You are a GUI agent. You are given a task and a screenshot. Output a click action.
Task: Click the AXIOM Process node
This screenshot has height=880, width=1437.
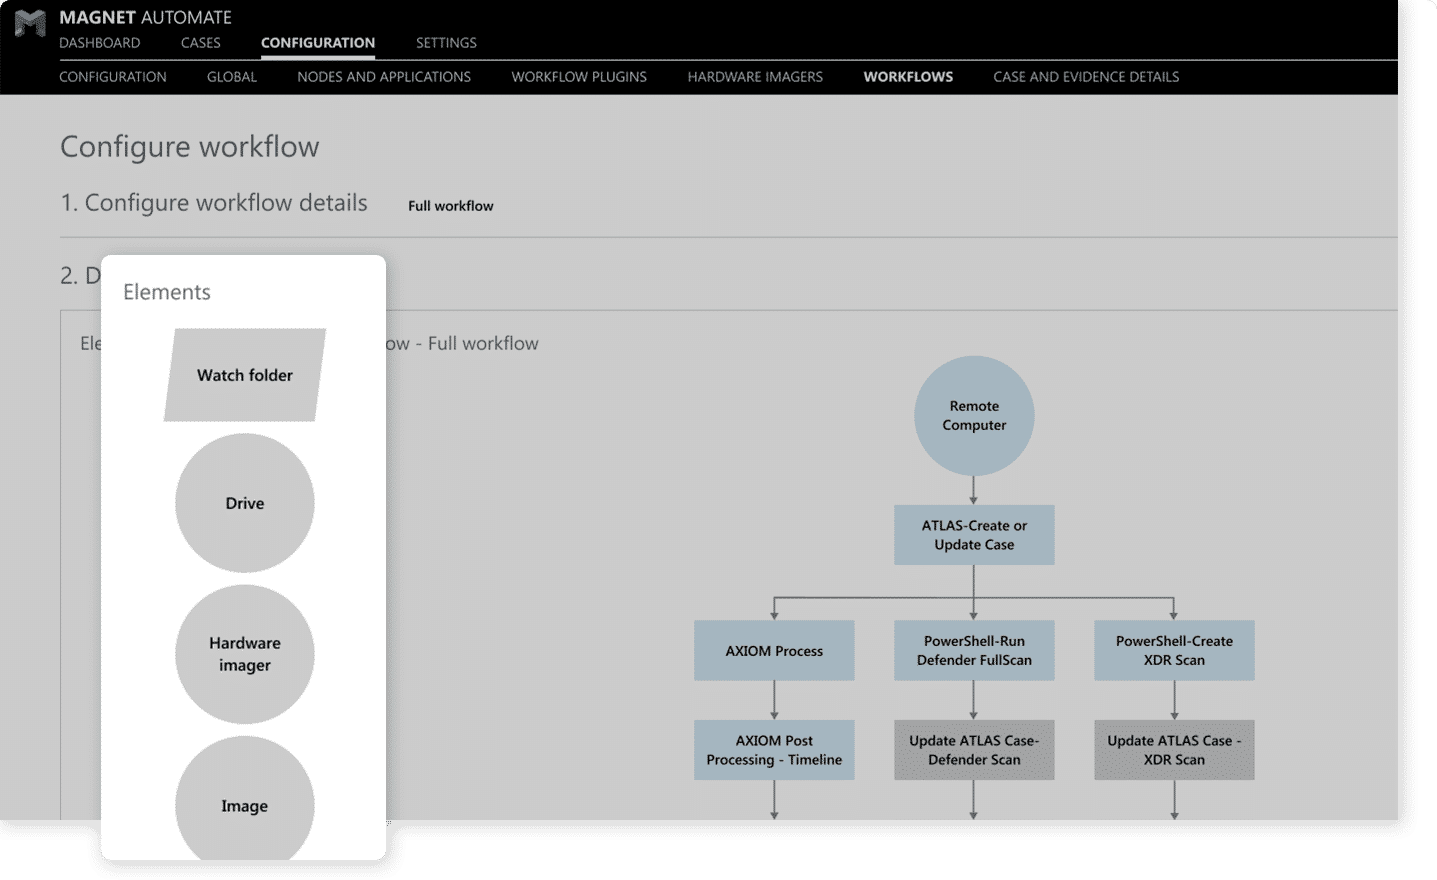[x=774, y=651]
